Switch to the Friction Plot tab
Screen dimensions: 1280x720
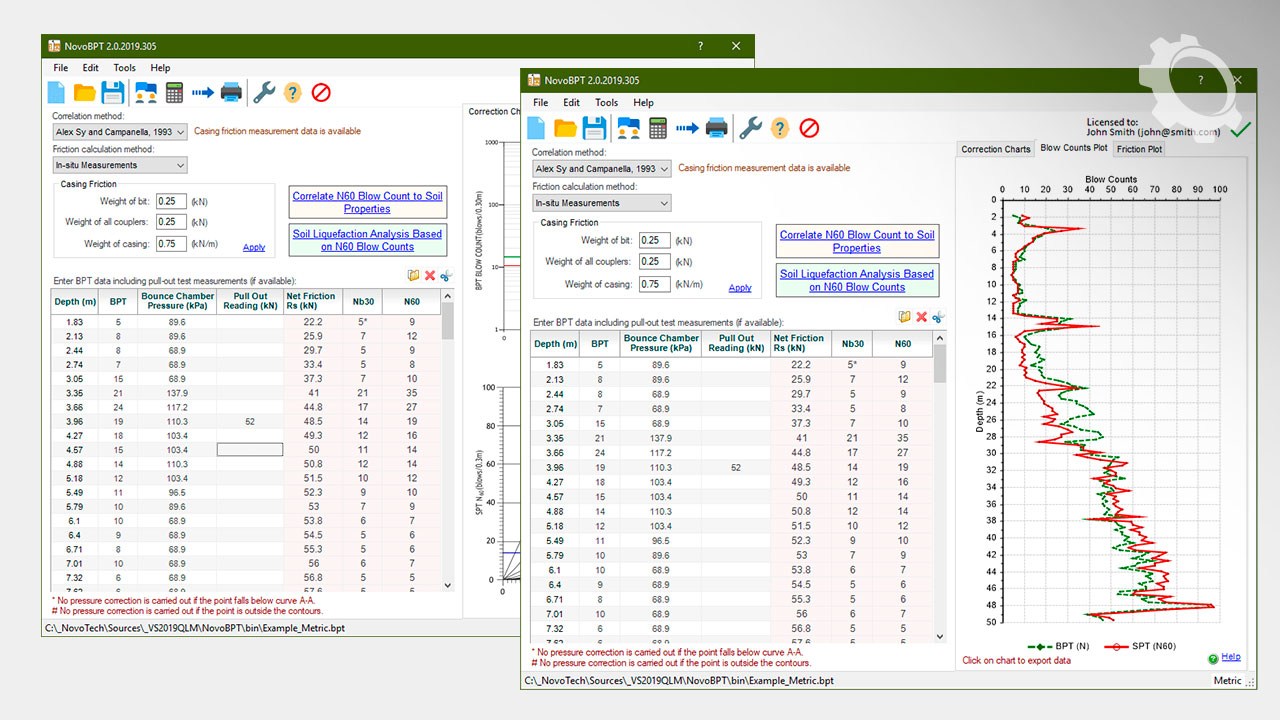click(x=1139, y=149)
